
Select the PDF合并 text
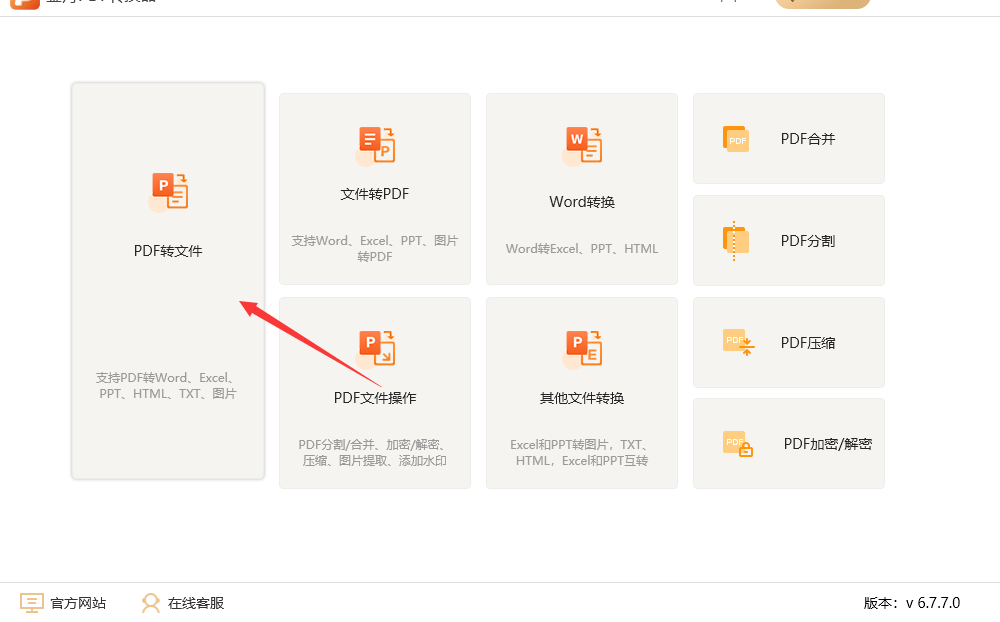coord(808,139)
